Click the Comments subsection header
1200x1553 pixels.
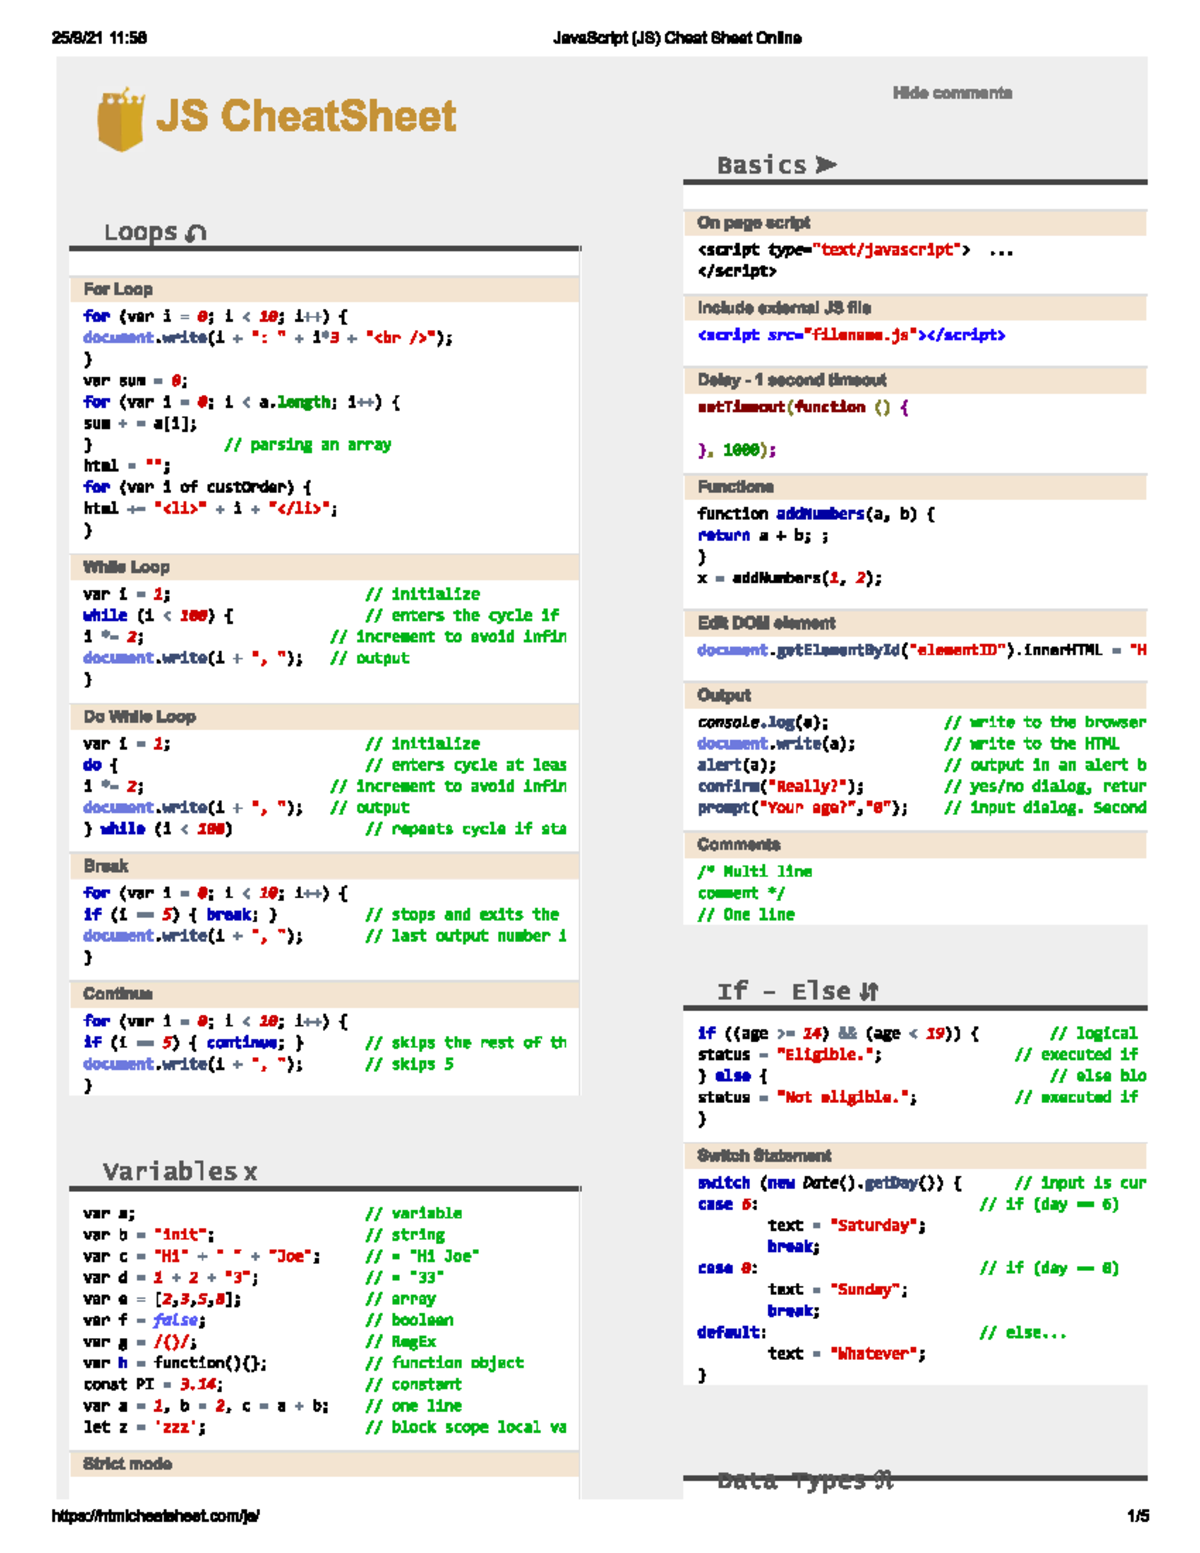click(915, 845)
